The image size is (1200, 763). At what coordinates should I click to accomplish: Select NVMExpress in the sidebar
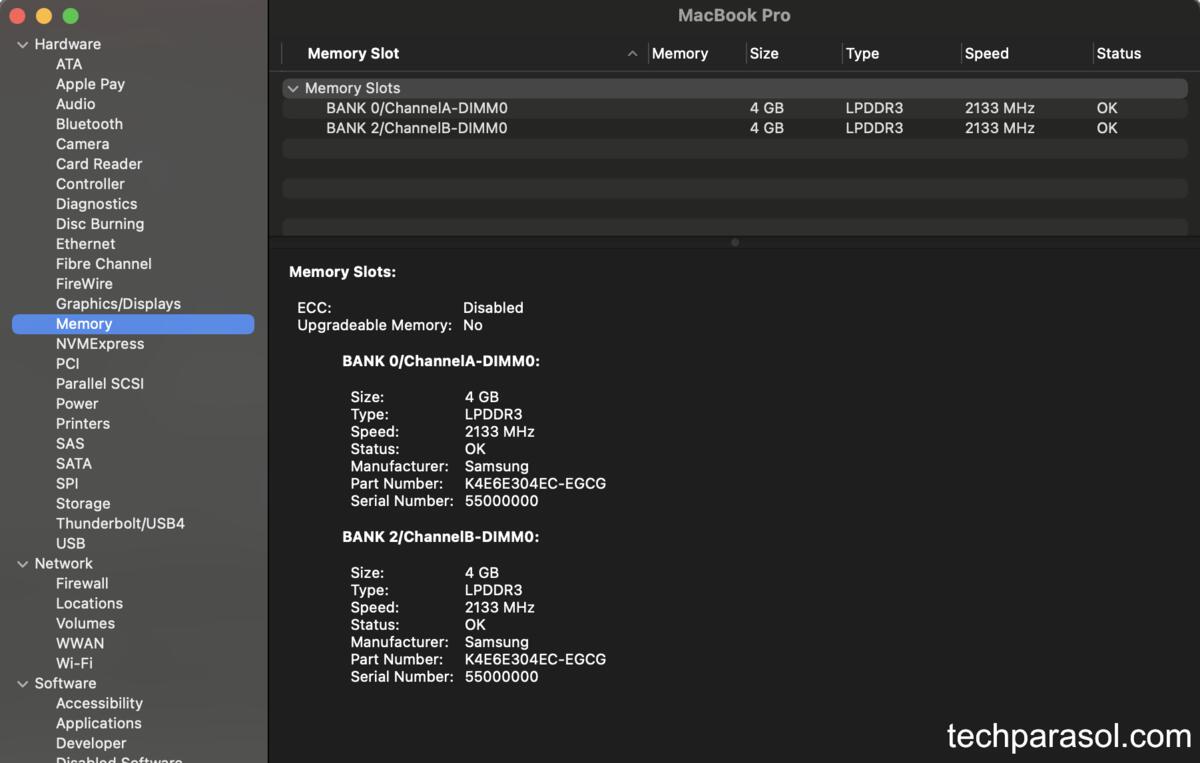point(100,344)
